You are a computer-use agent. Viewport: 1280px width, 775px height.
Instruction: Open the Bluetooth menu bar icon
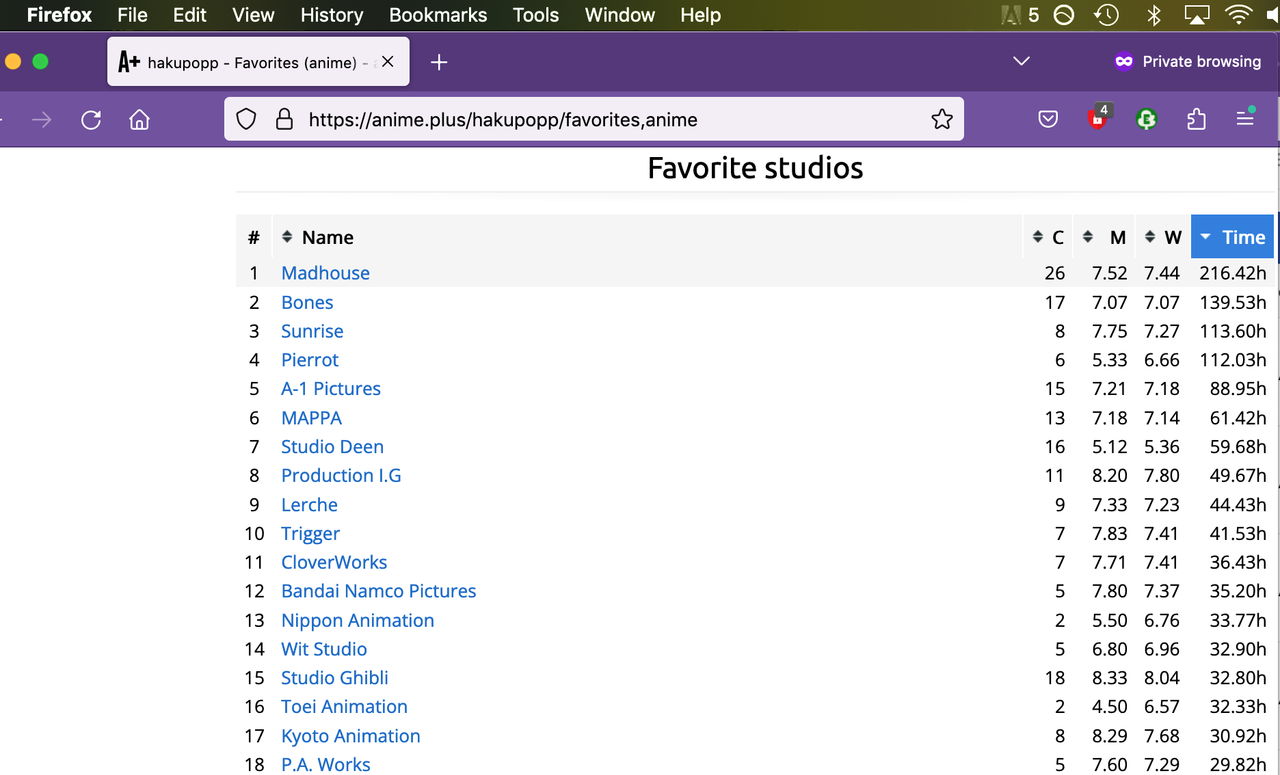click(1153, 15)
